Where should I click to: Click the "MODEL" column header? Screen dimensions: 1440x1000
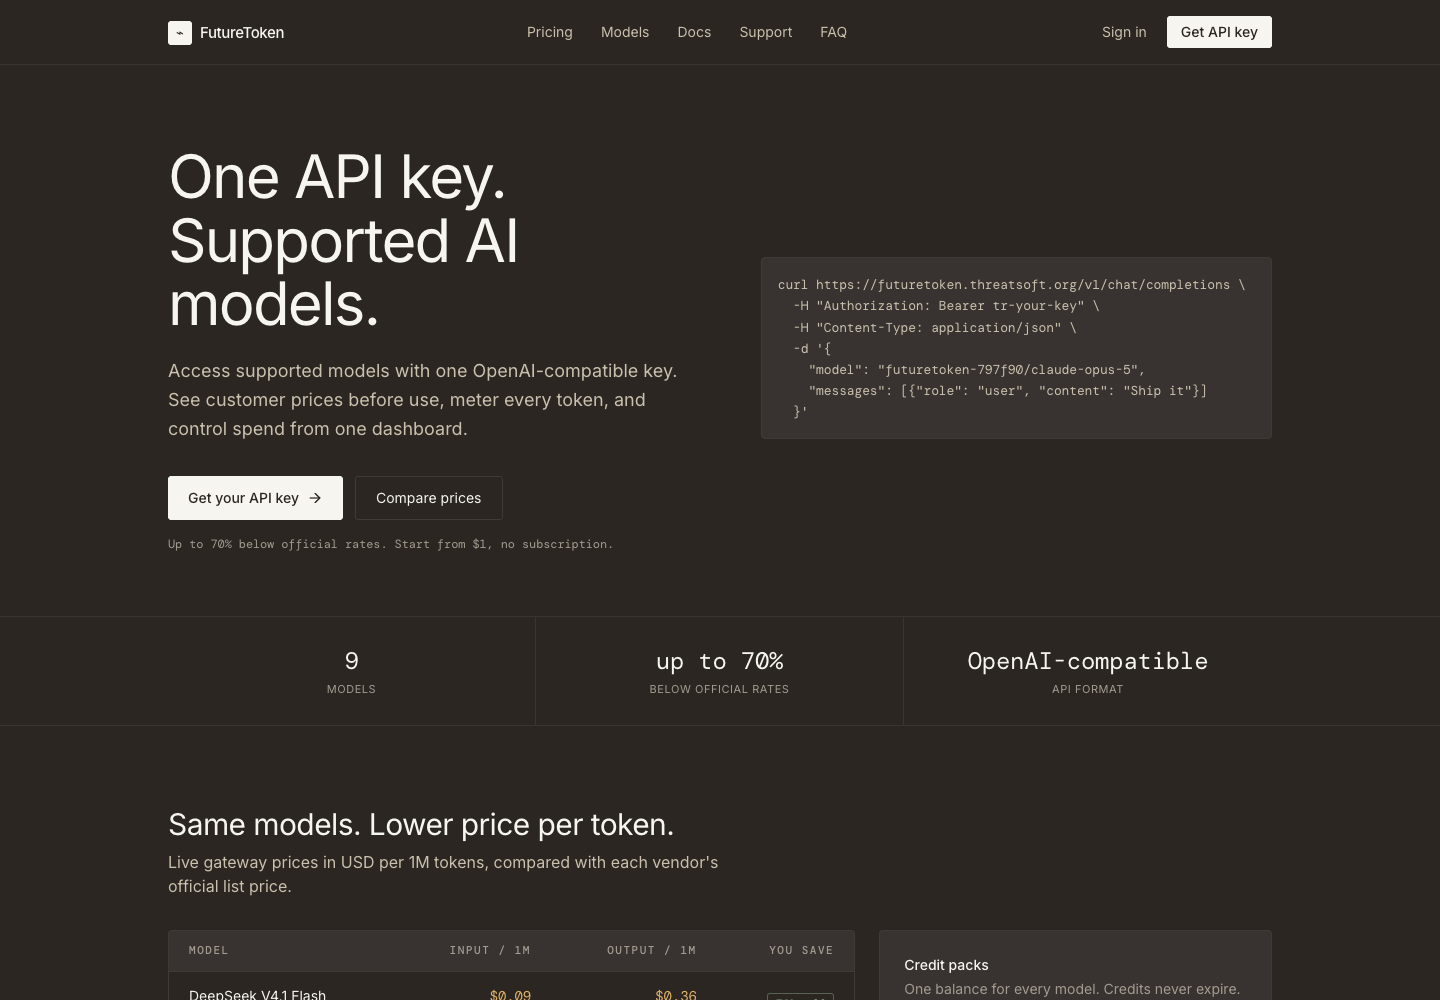[209, 951]
